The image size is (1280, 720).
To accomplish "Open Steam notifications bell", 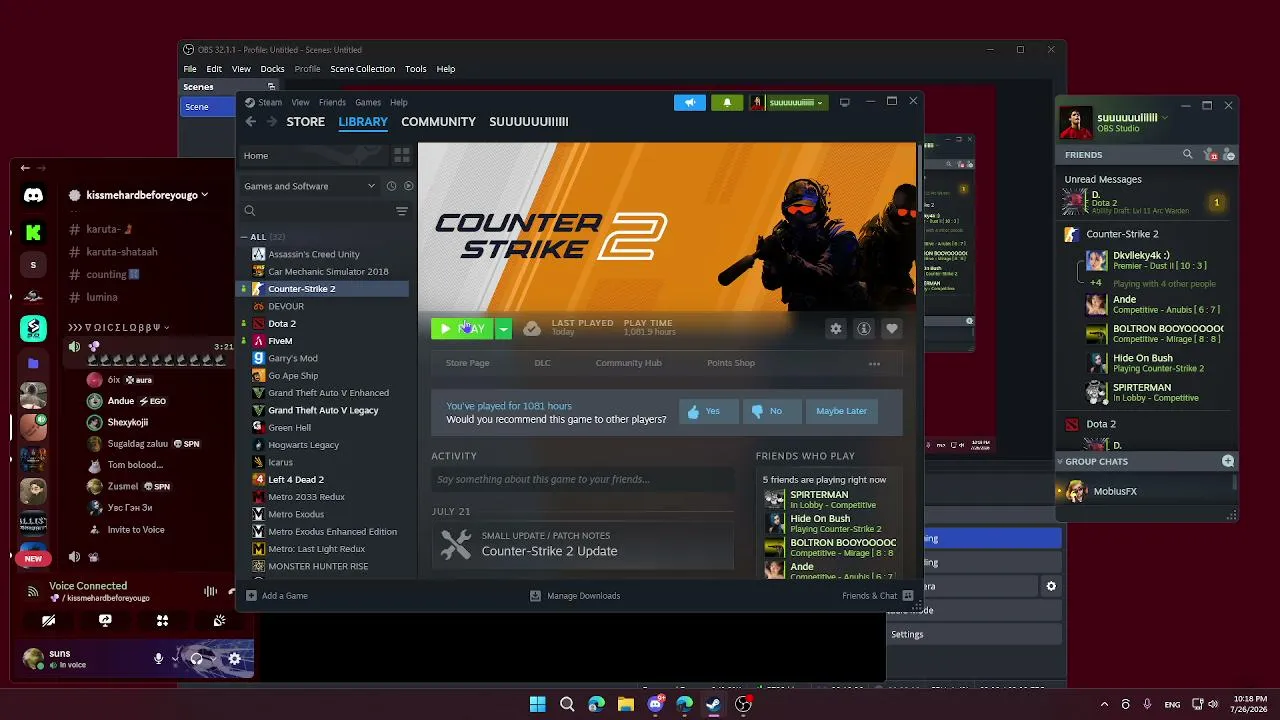I will [x=727, y=102].
